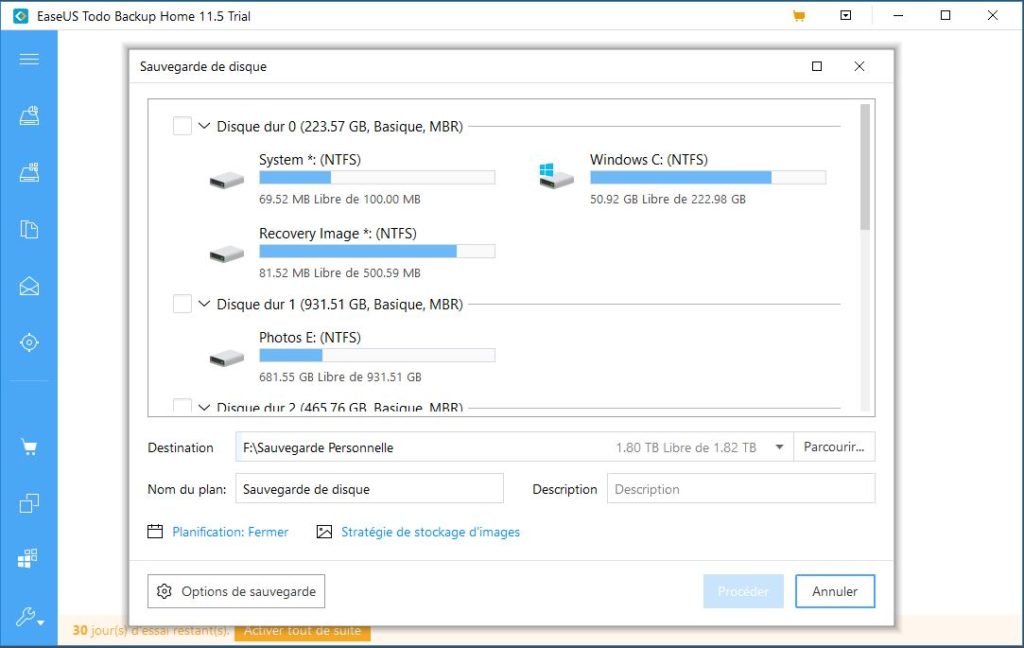Collapse the Disque dur 0 group
This screenshot has width=1024, height=648.
pyautogui.click(x=204, y=125)
